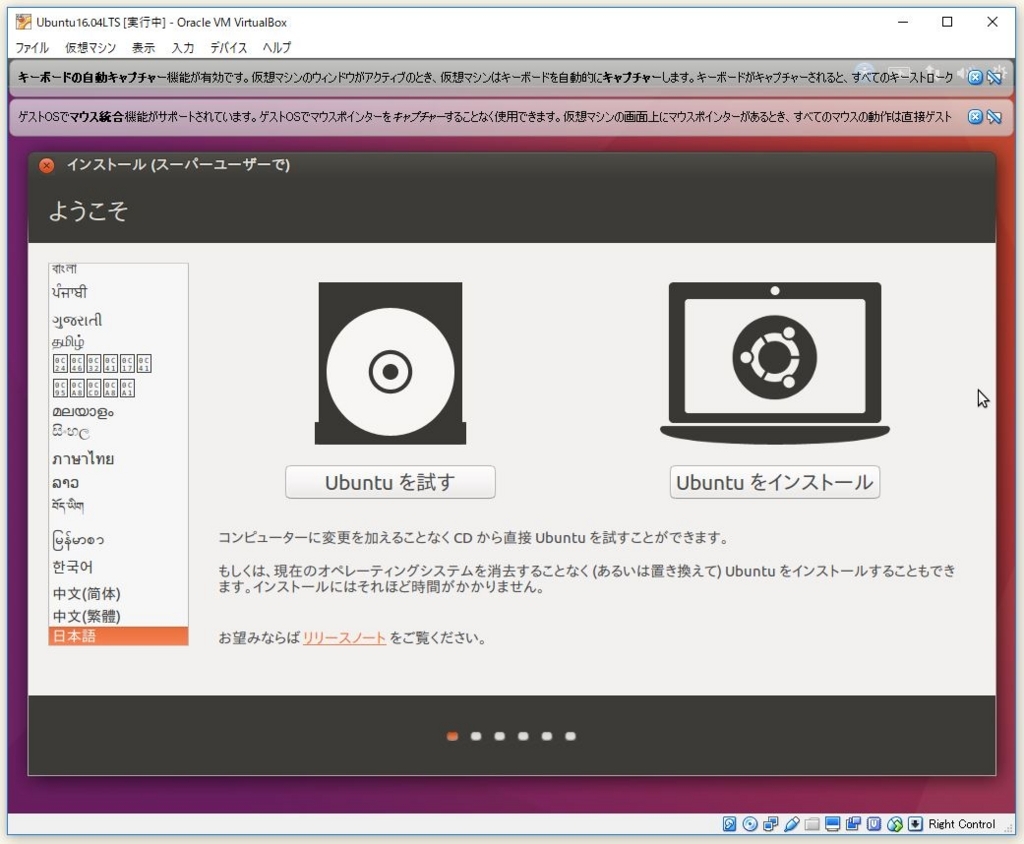This screenshot has width=1024, height=844.
Task: Click the USB devices status icon
Action: coord(792,824)
